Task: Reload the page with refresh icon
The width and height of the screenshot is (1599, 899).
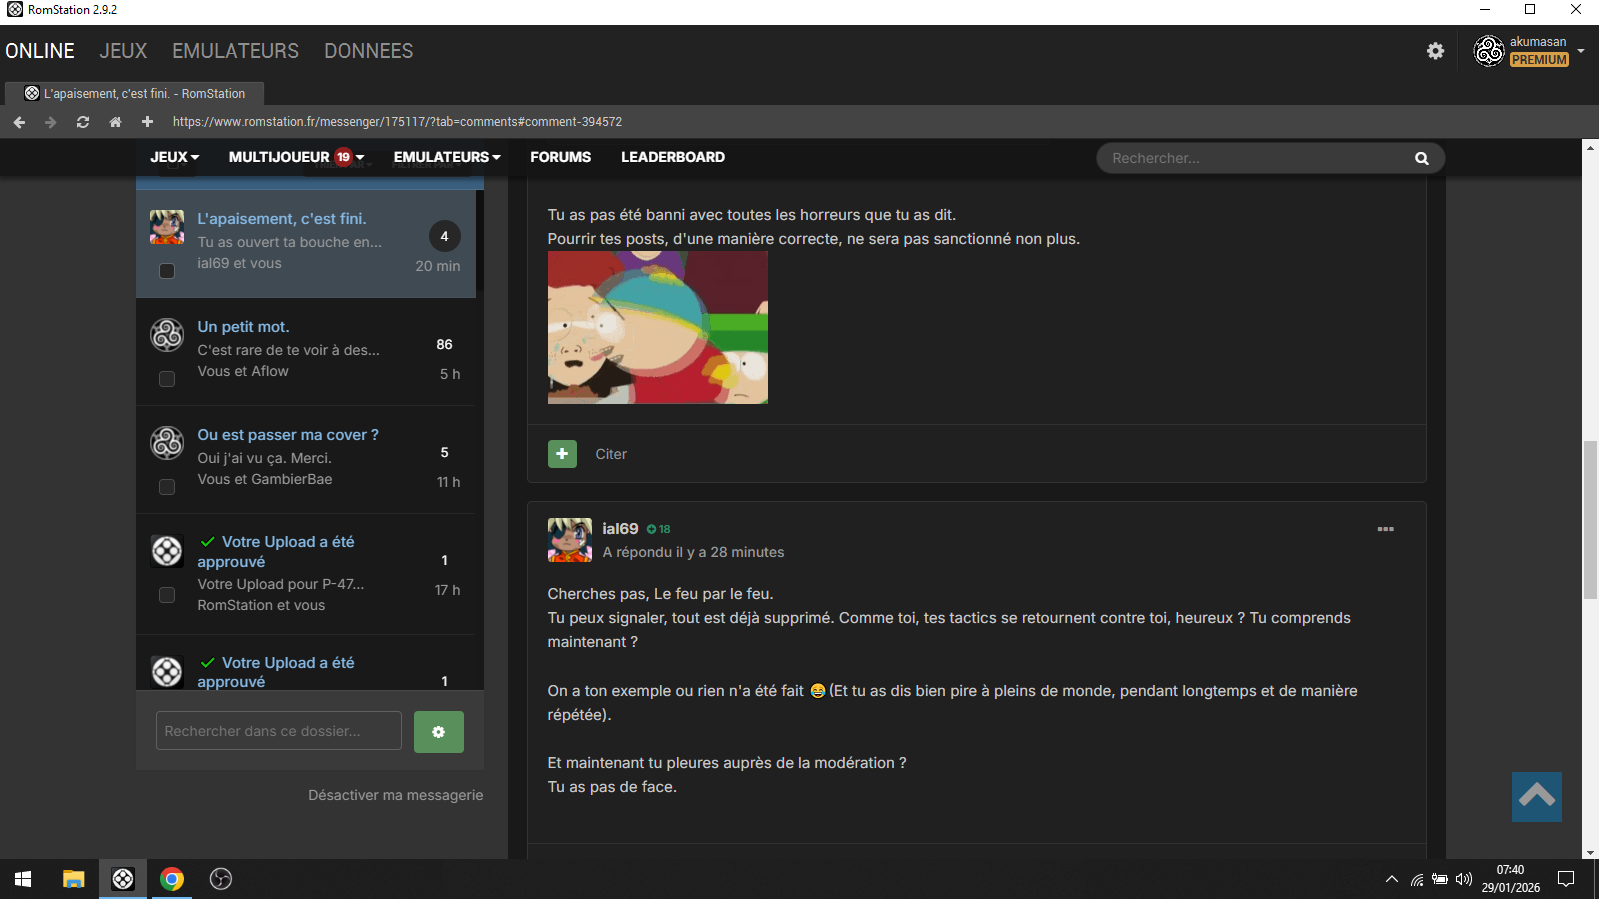Action: 83,122
